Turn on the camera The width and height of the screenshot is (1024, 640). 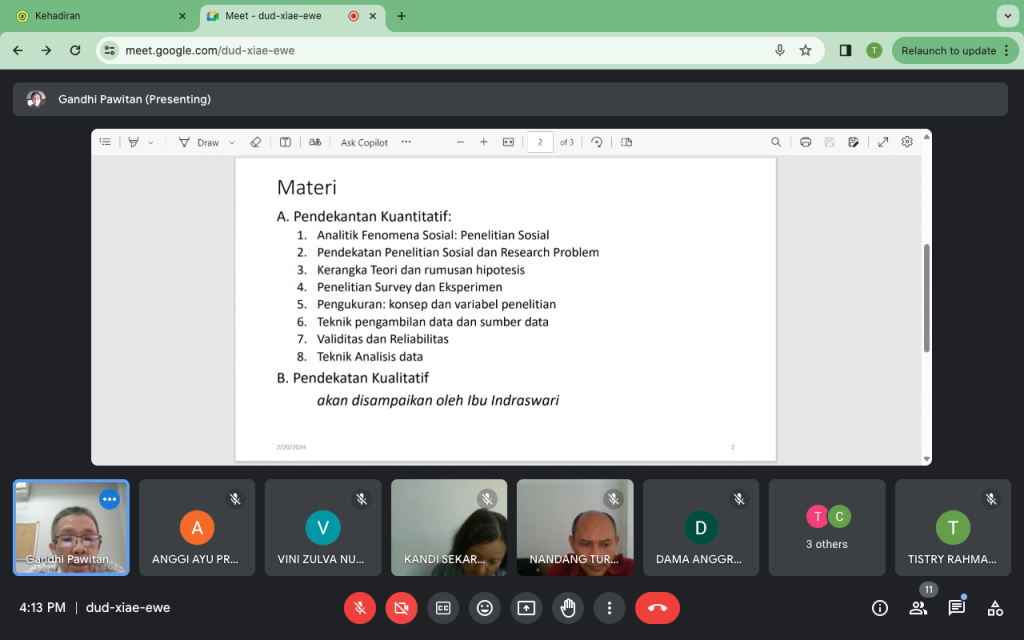tap(401, 607)
